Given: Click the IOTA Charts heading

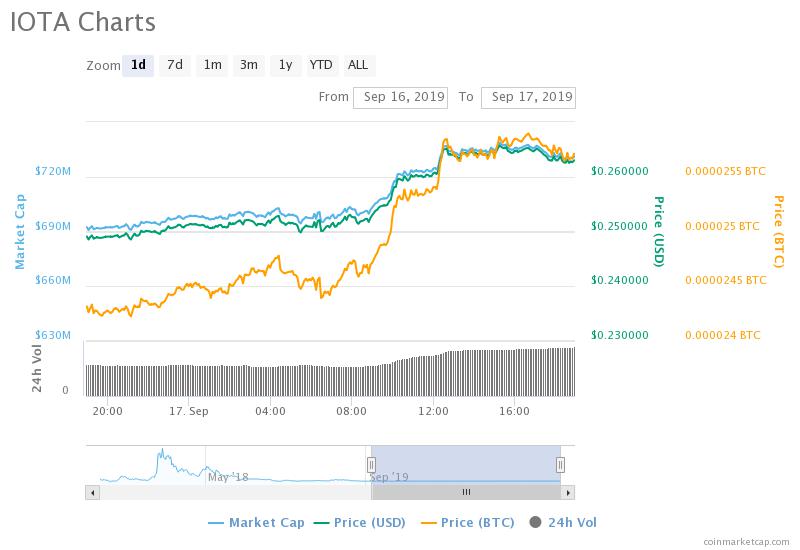Looking at the screenshot, I should tap(83, 22).
